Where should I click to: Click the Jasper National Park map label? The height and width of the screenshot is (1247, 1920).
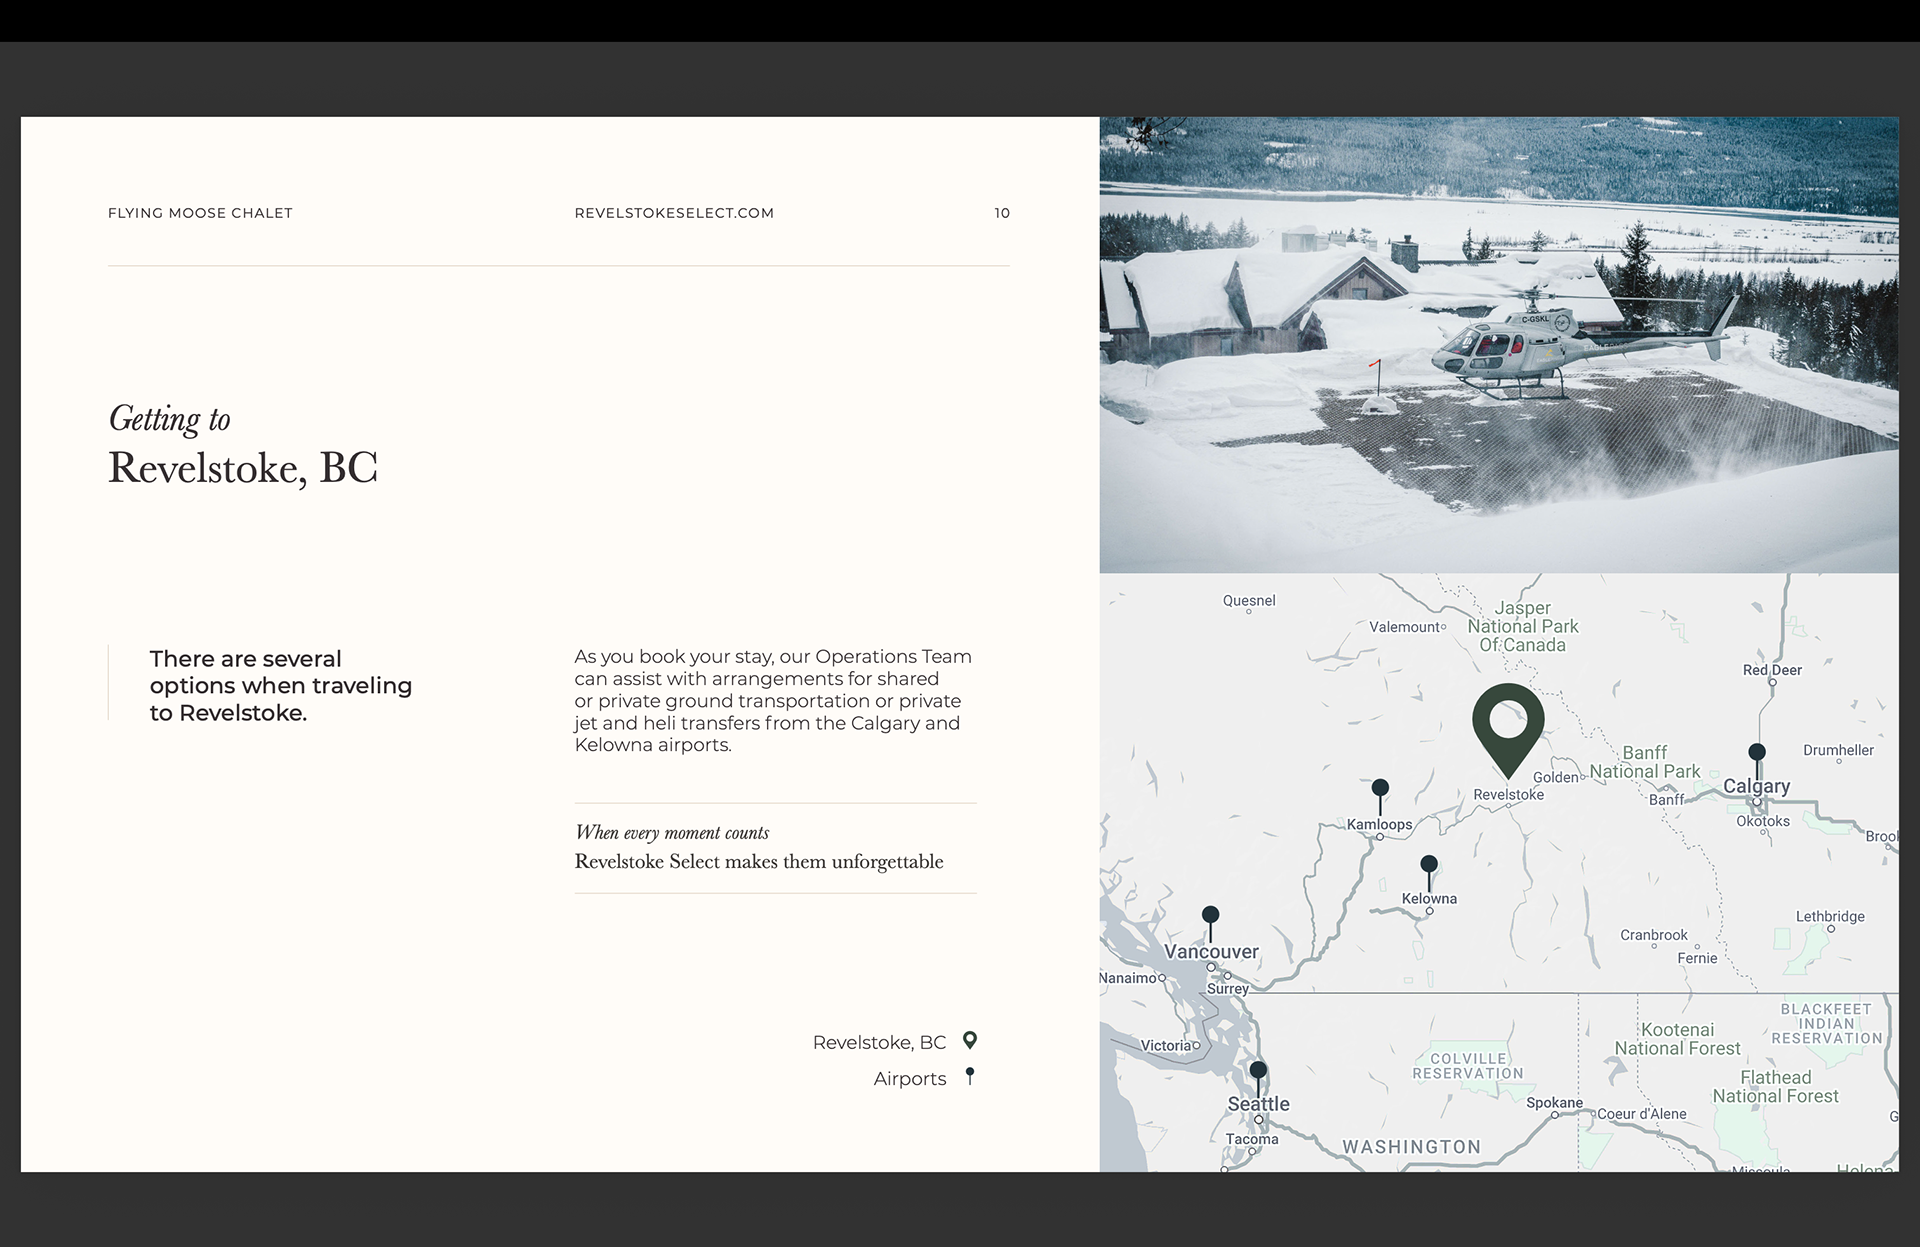click(1522, 626)
